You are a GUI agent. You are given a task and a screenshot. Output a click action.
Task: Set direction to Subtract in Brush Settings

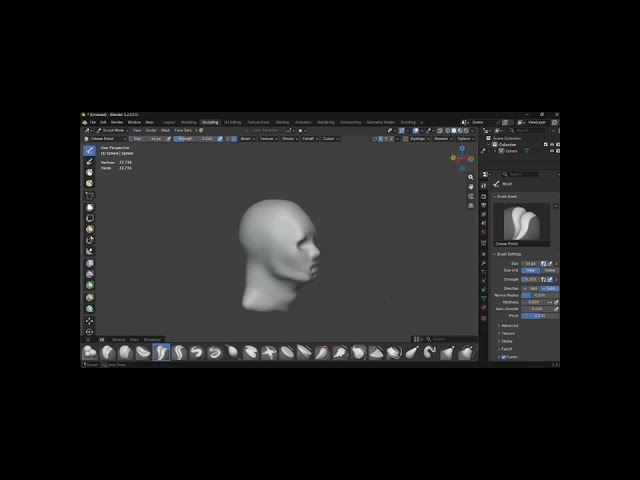pyautogui.click(x=549, y=288)
